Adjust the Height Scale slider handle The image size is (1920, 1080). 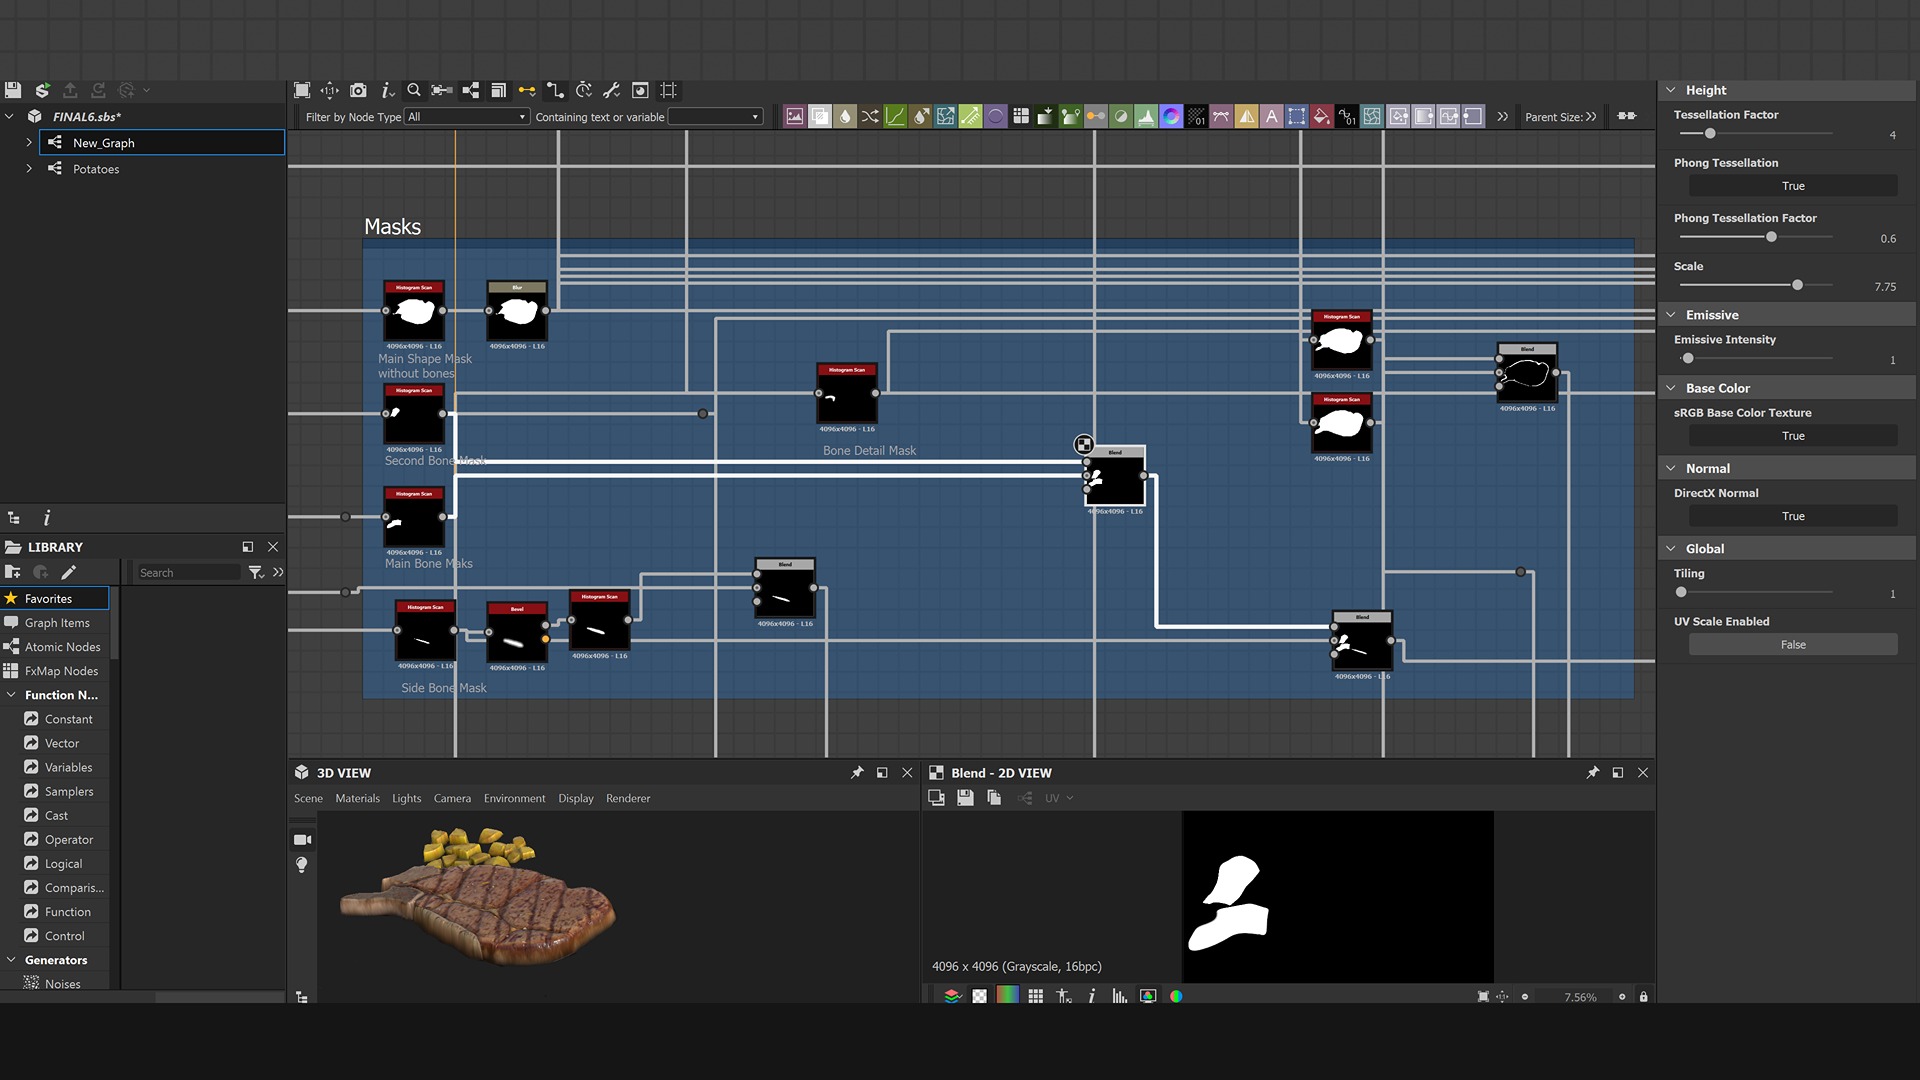coord(1797,285)
